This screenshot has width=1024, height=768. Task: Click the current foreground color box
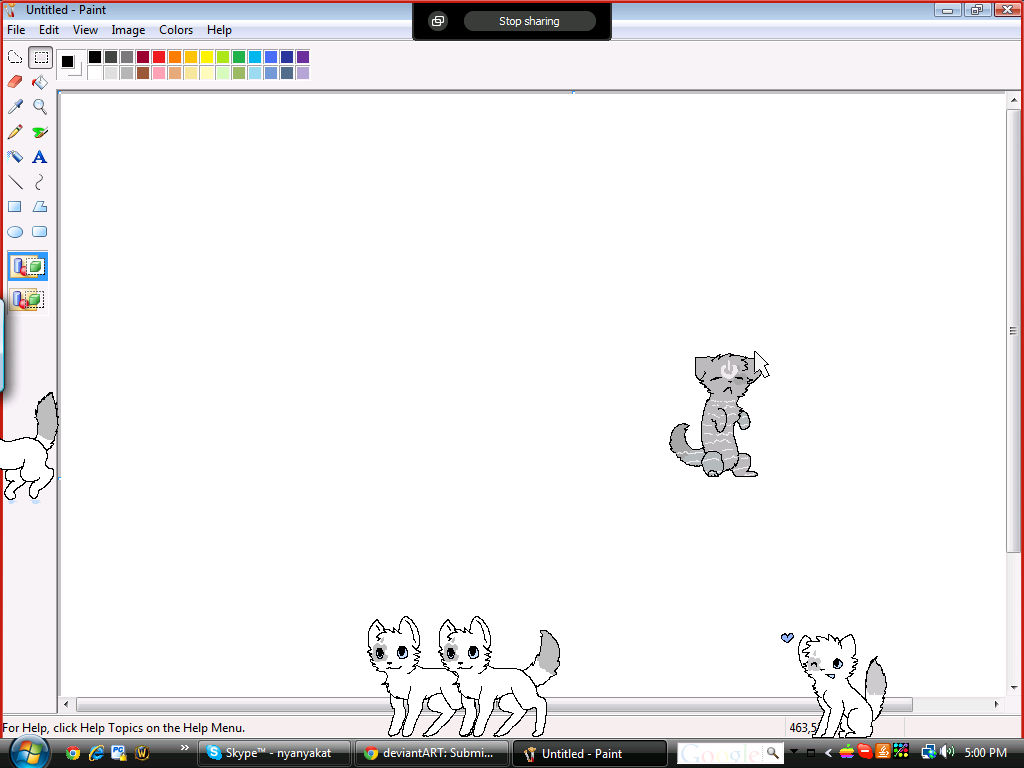[x=67, y=61]
